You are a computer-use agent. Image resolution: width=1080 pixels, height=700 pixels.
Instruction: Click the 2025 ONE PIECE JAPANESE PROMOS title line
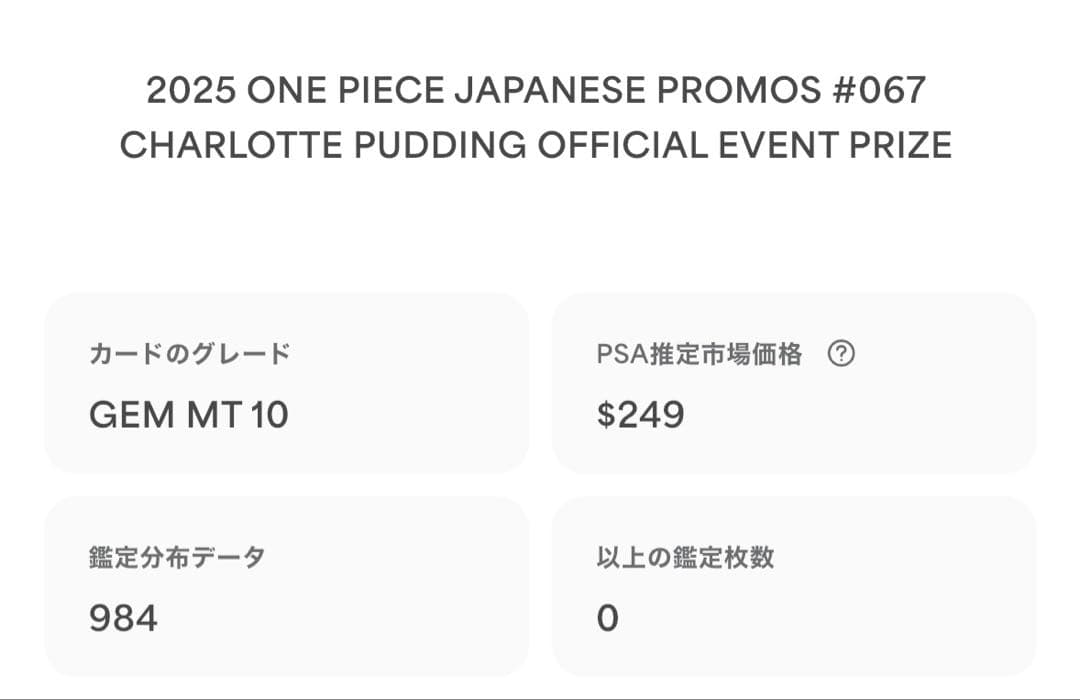click(x=536, y=90)
